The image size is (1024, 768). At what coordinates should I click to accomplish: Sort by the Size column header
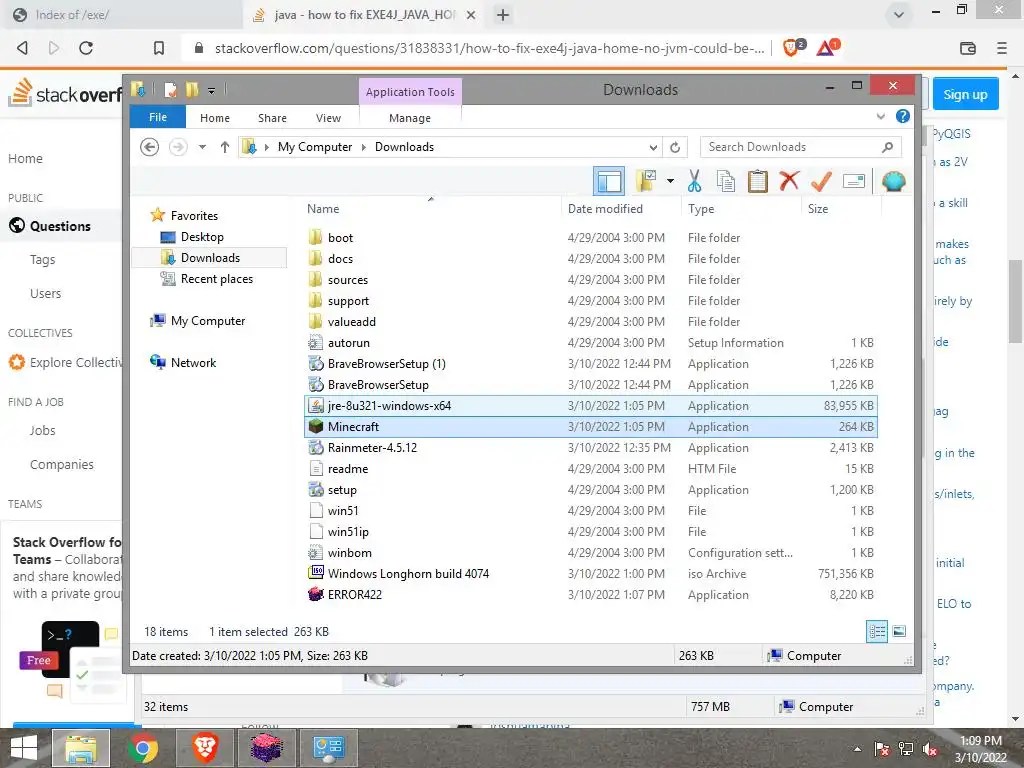click(x=818, y=208)
